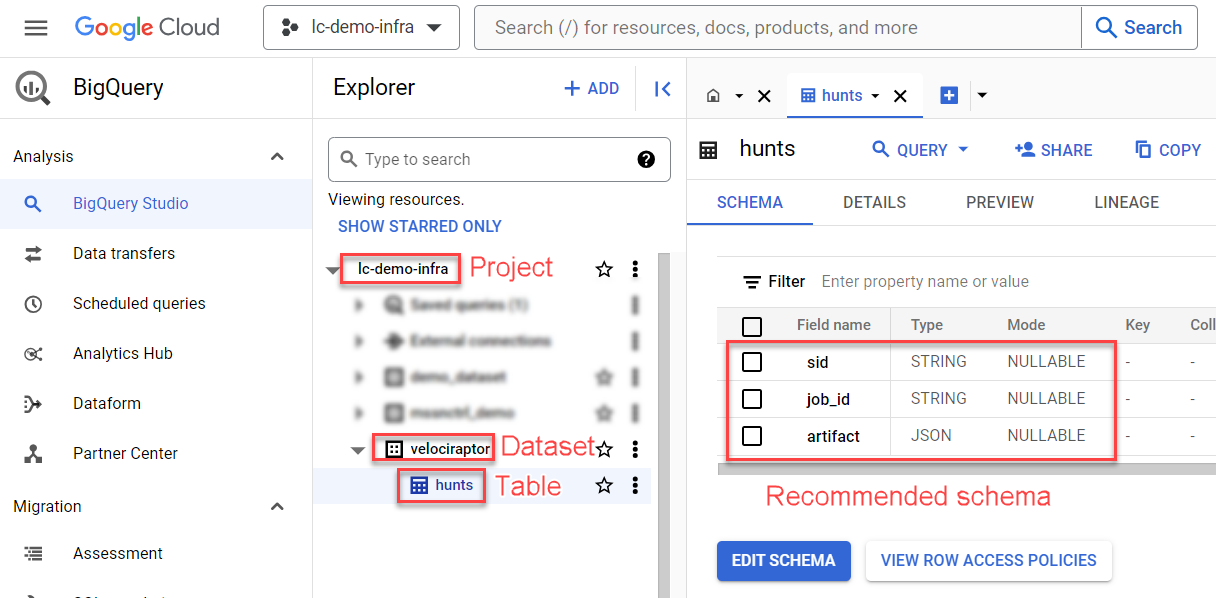Viewport: 1216px width, 598px height.
Task: Collapse the velociraptor dataset tree node
Action: tap(357, 450)
